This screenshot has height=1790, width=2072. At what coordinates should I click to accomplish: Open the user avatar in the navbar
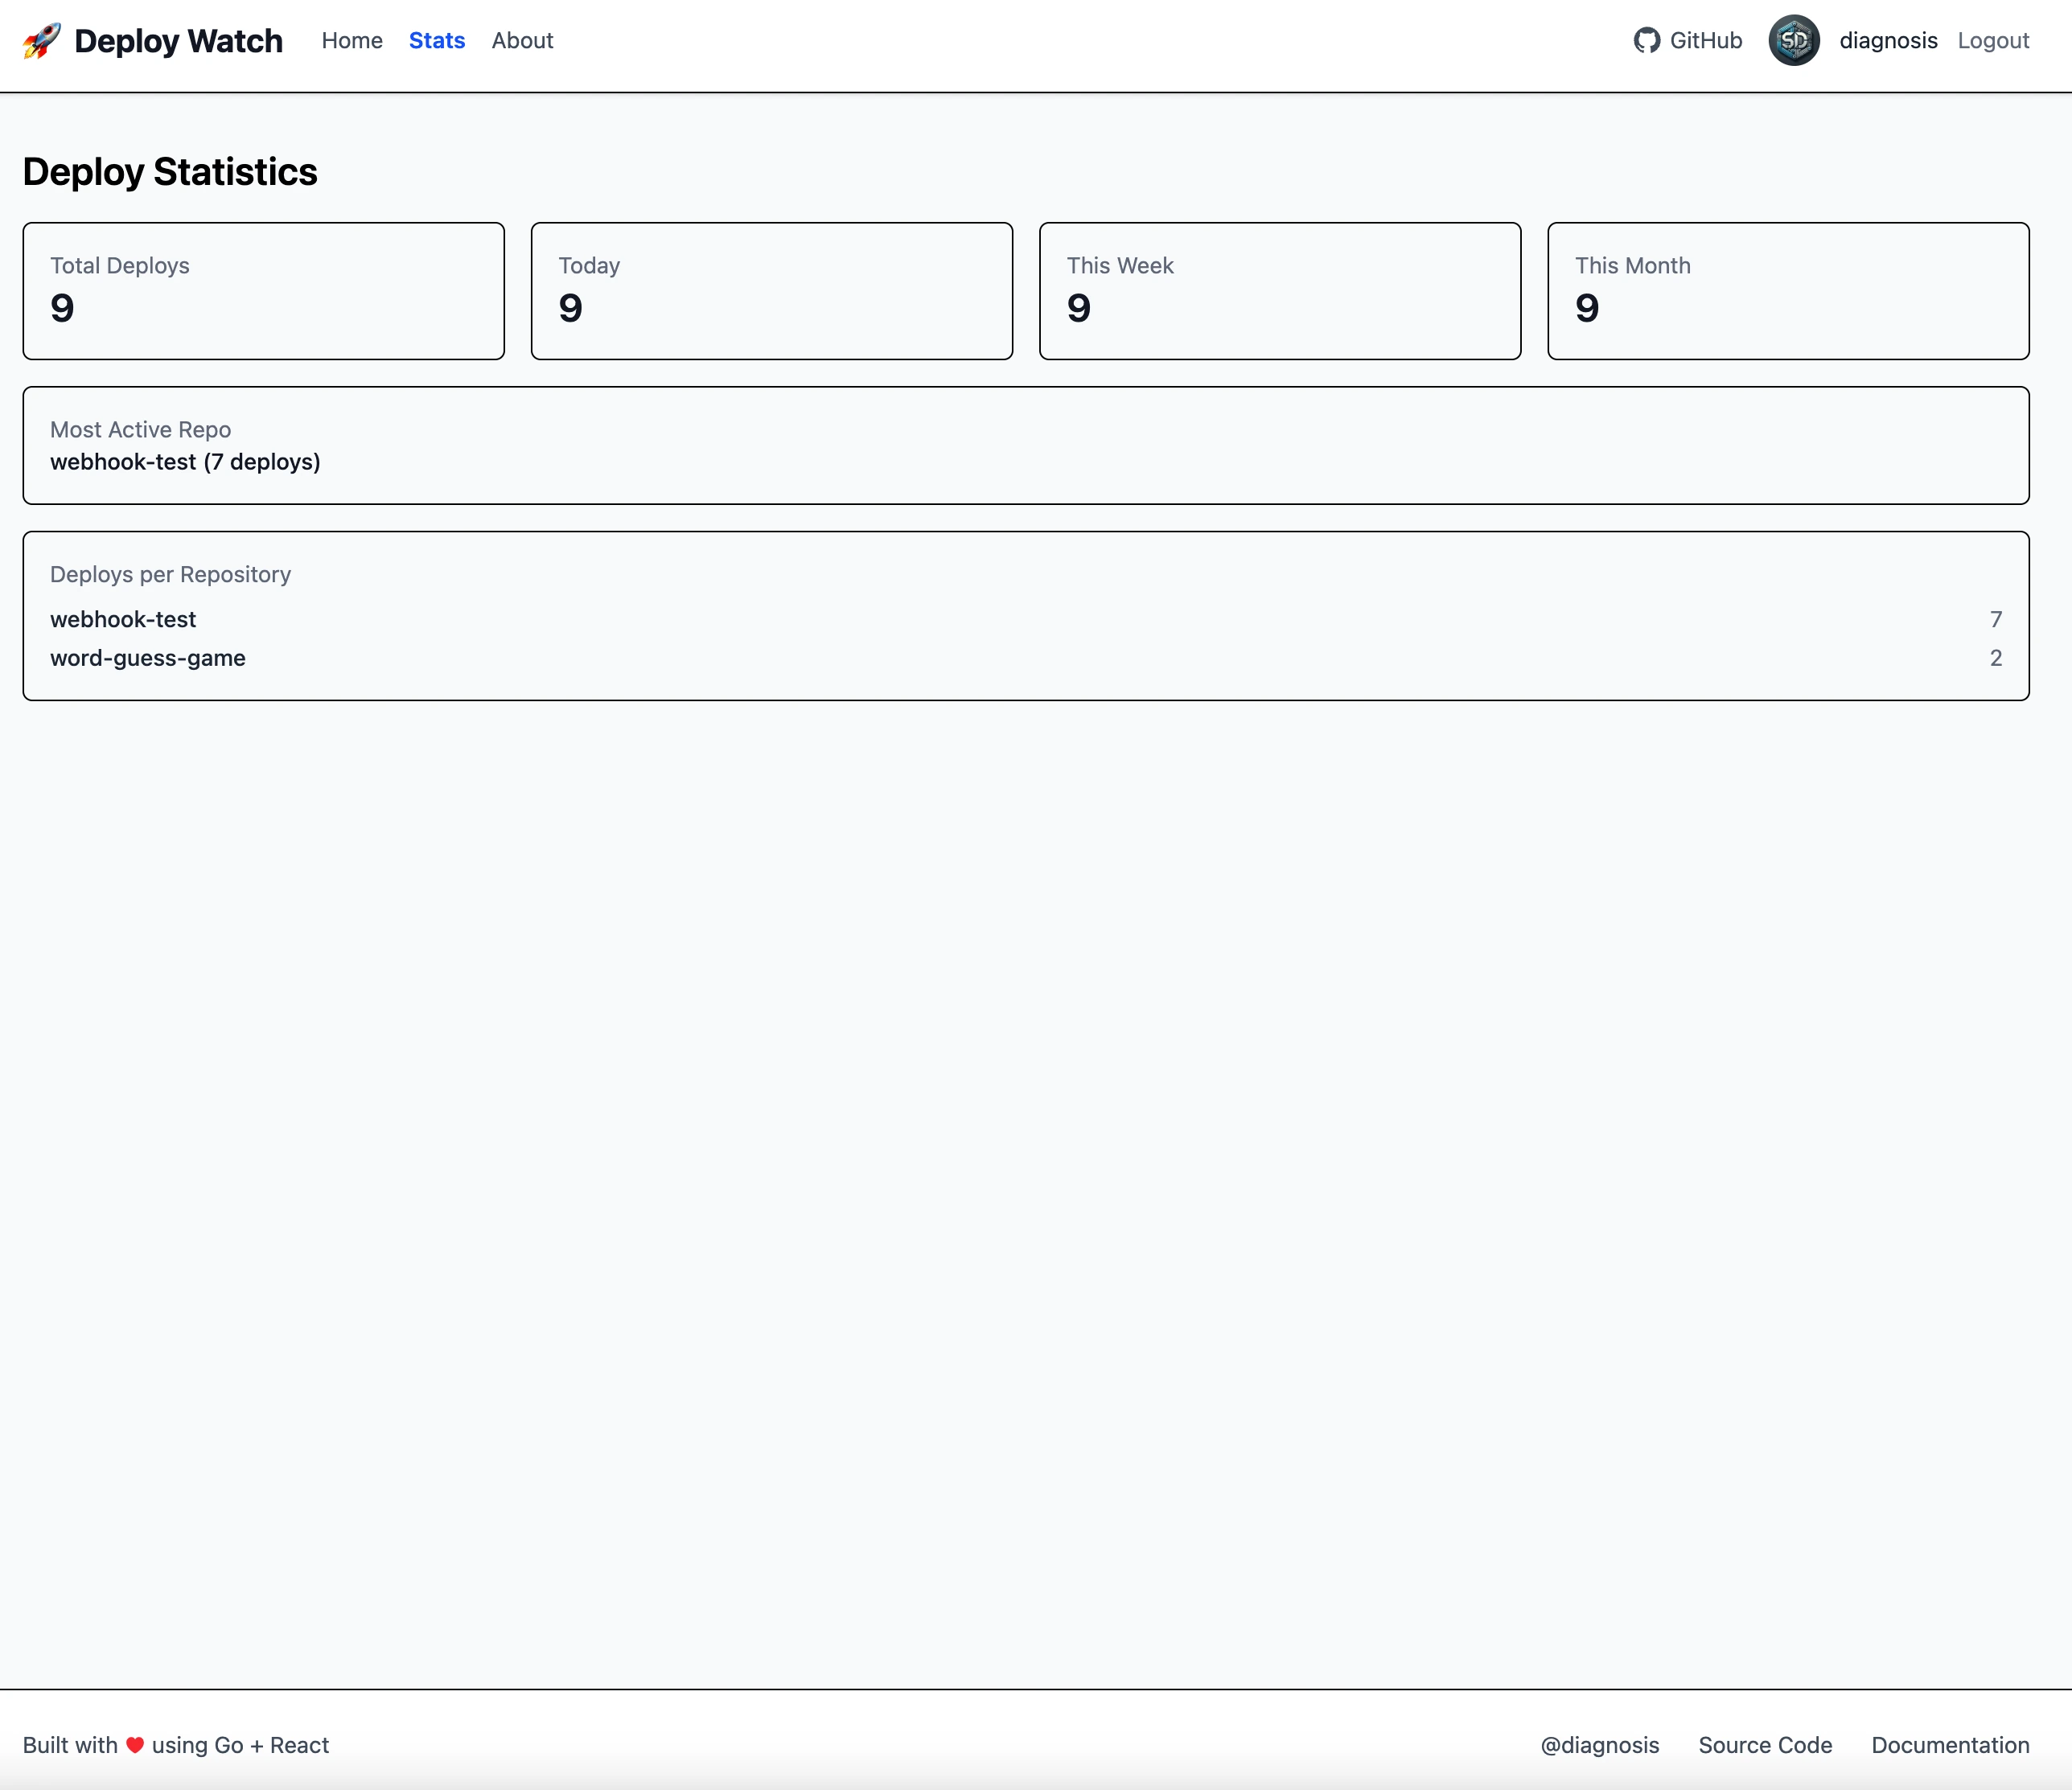pyautogui.click(x=1794, y=41)
